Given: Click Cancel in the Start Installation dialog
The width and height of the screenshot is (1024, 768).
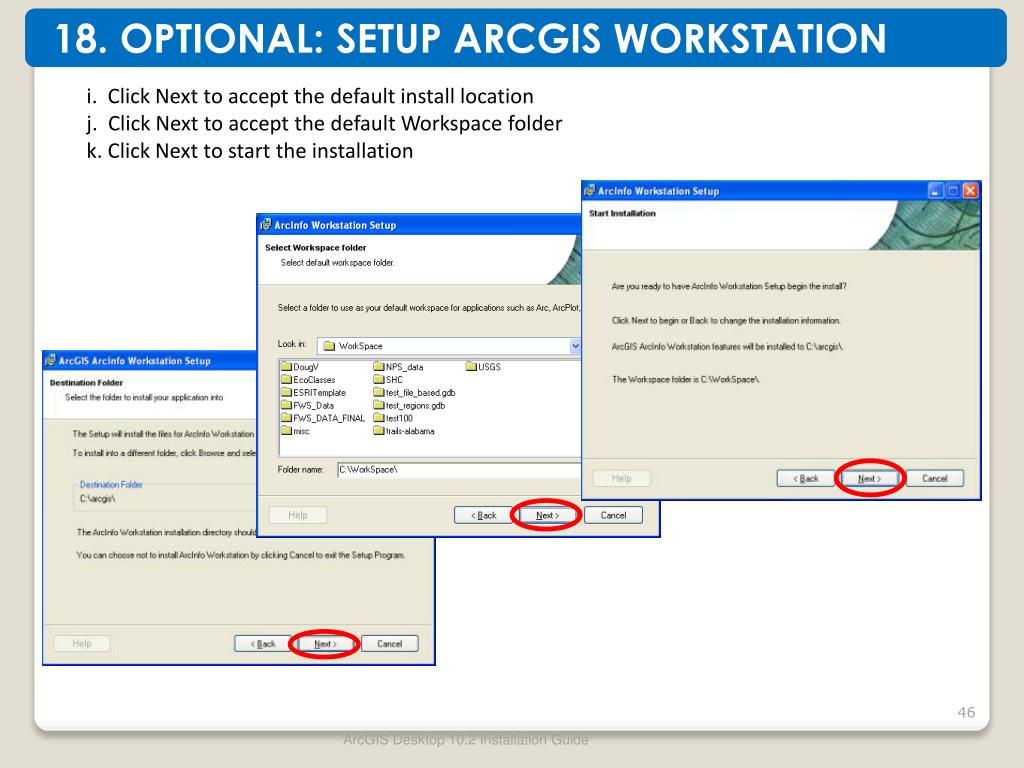Looking at the screenshot, I should coord(935,479).
